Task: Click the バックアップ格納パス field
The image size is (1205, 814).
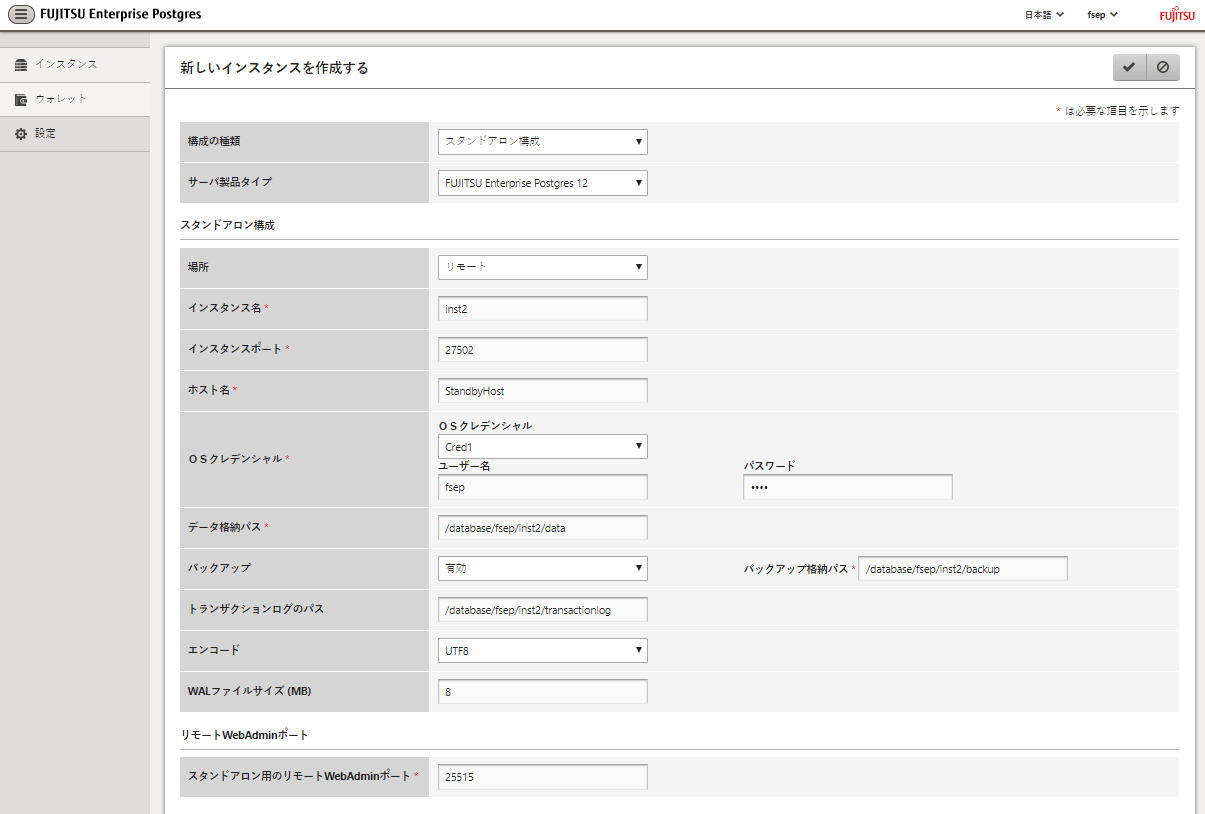Action: (963, 569)
